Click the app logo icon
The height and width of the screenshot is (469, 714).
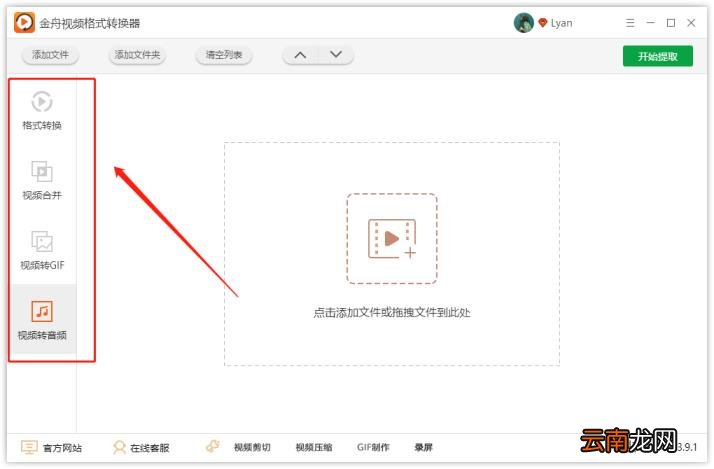(24, 22)
